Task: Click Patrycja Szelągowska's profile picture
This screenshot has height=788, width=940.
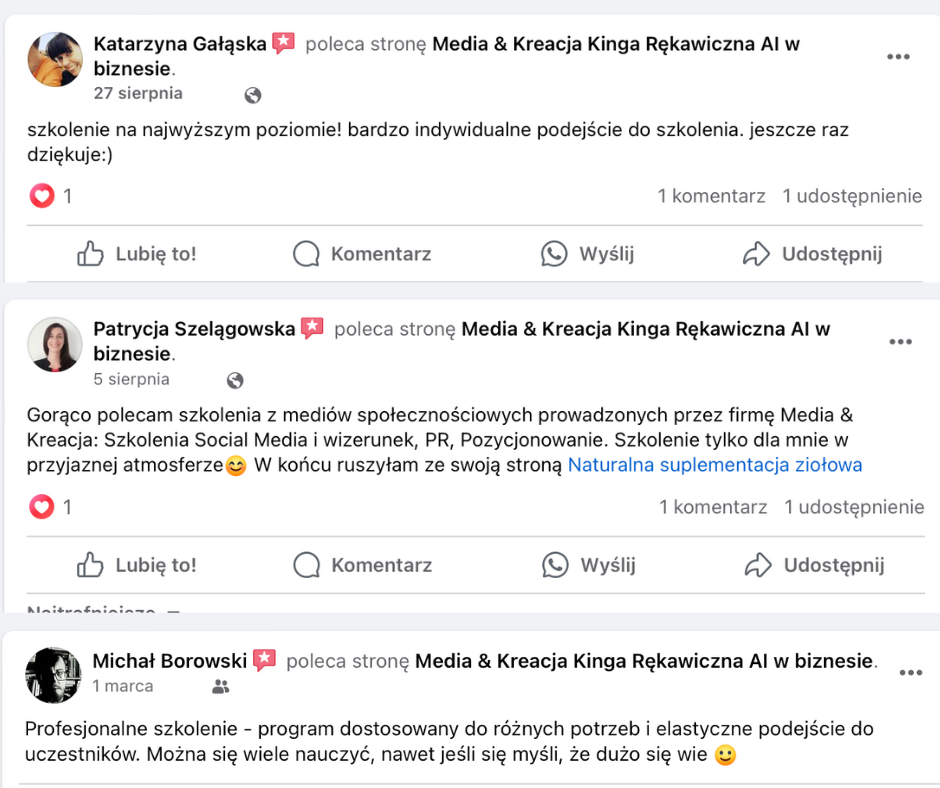Action: [55, 345]
